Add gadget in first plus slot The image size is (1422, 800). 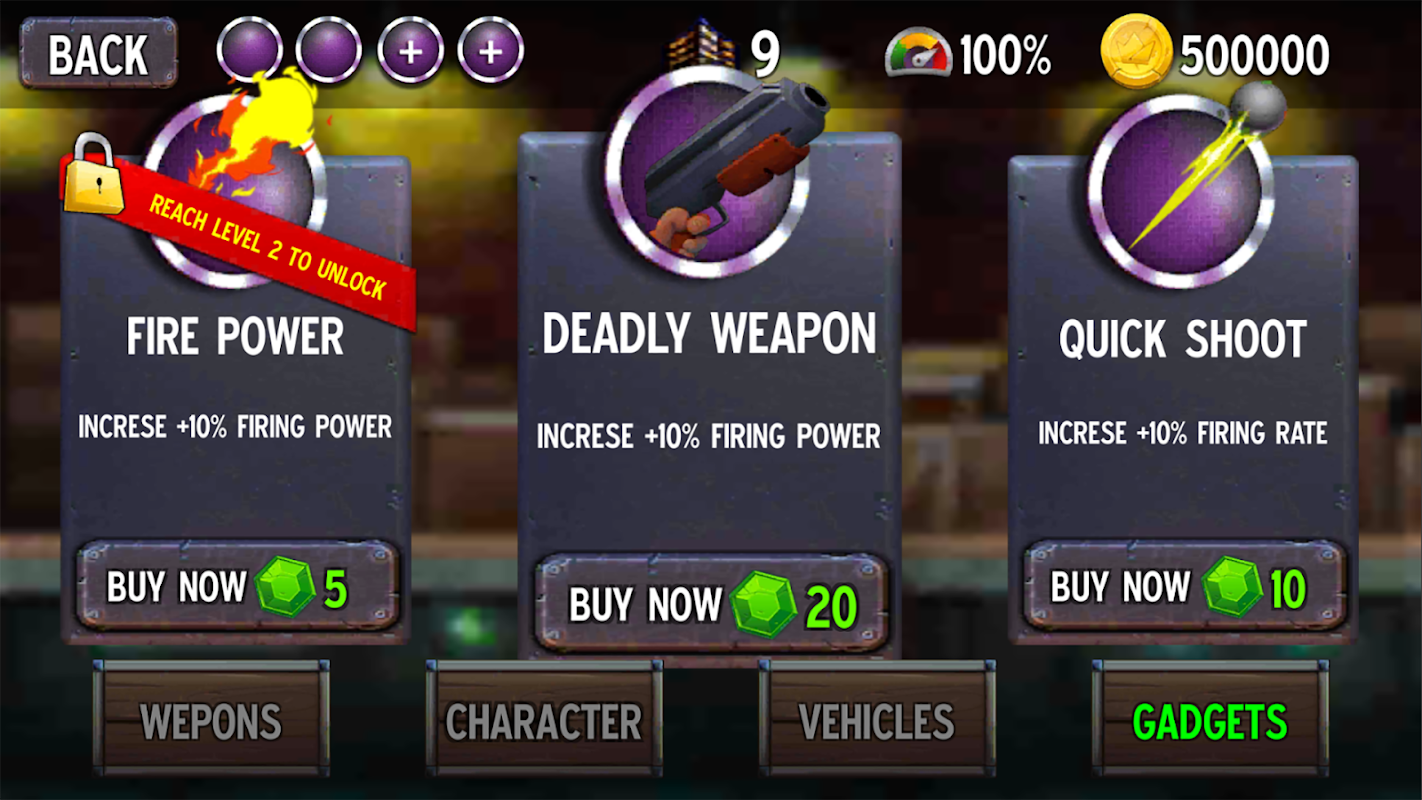(x=410, y=49)
